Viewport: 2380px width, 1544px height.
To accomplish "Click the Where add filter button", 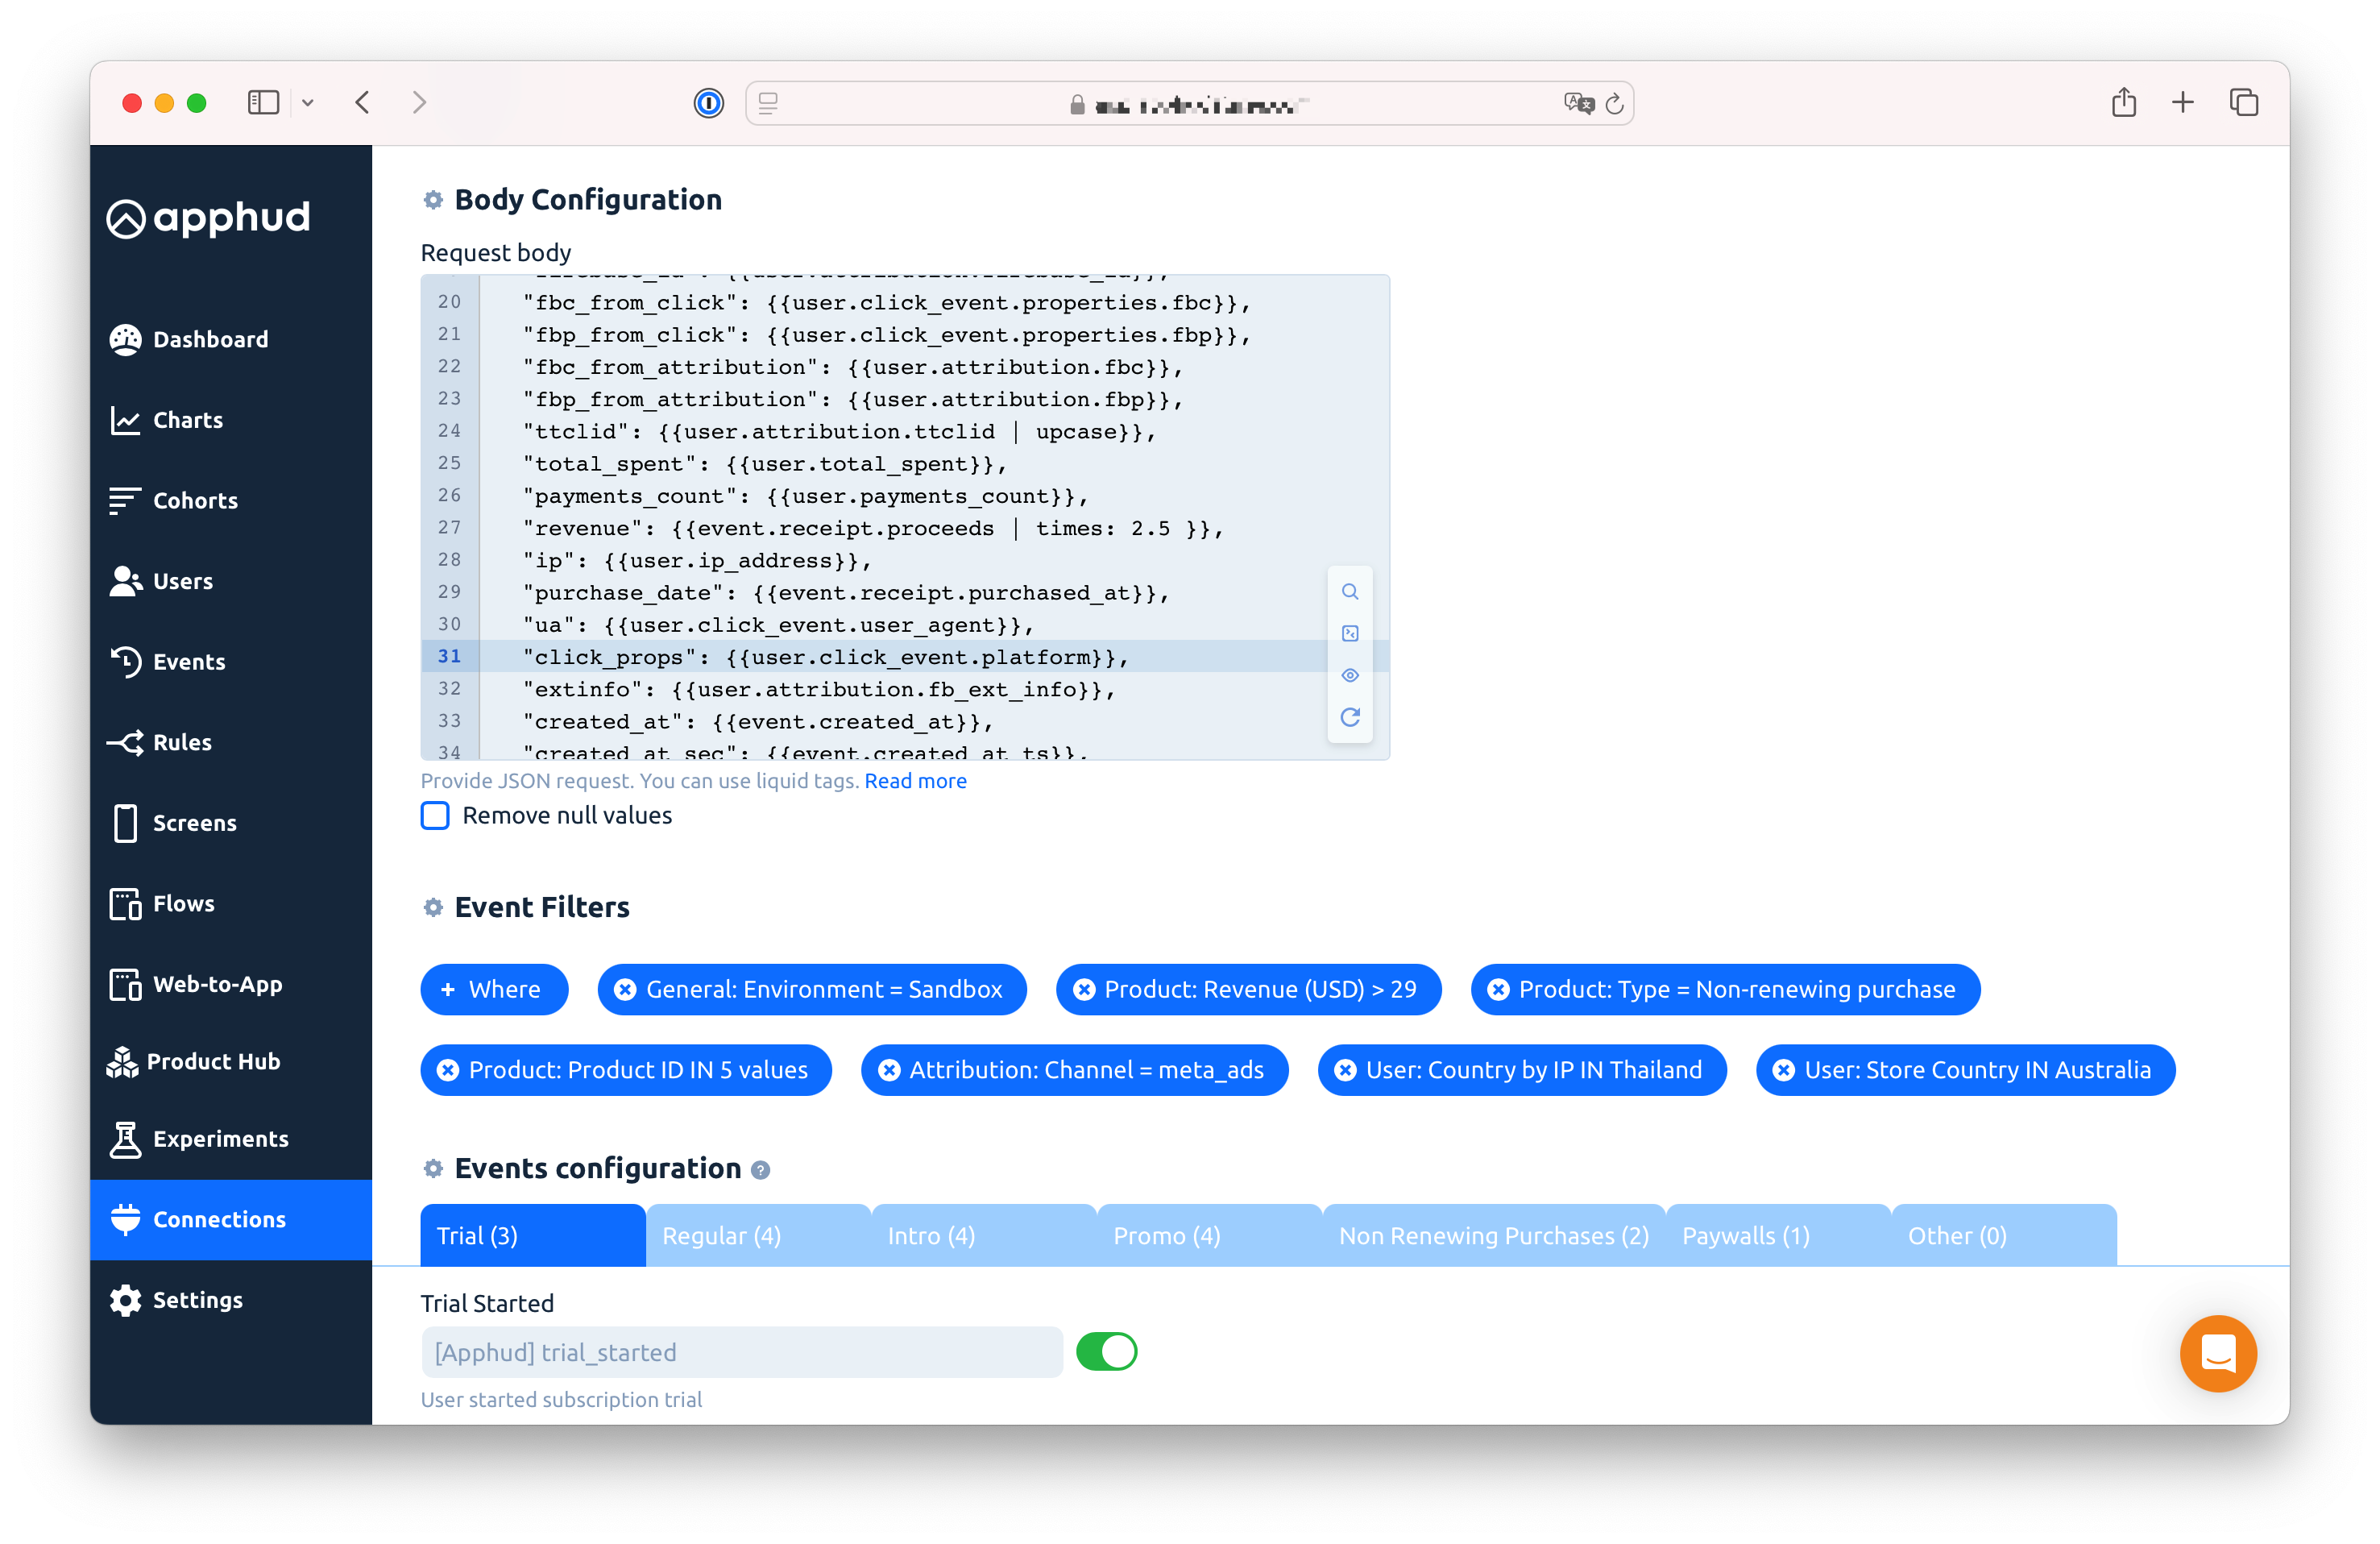I will tap(494, 989).
